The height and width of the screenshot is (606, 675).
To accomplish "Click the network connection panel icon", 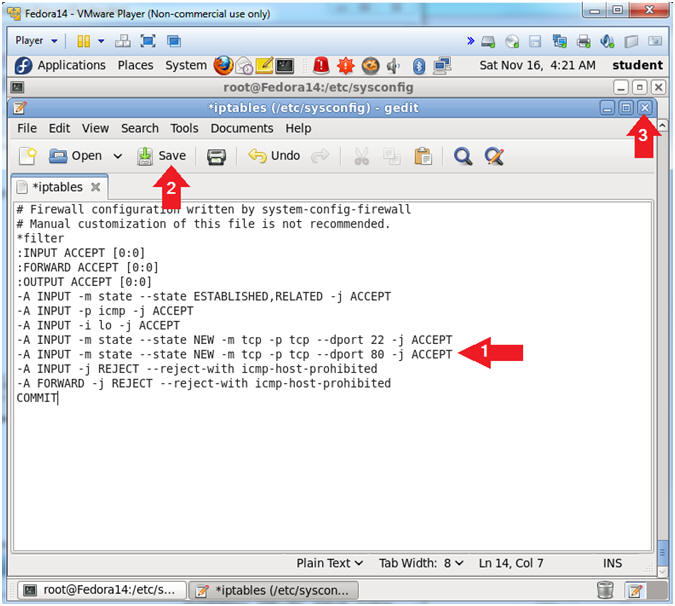I will click(x=443, y=66).
